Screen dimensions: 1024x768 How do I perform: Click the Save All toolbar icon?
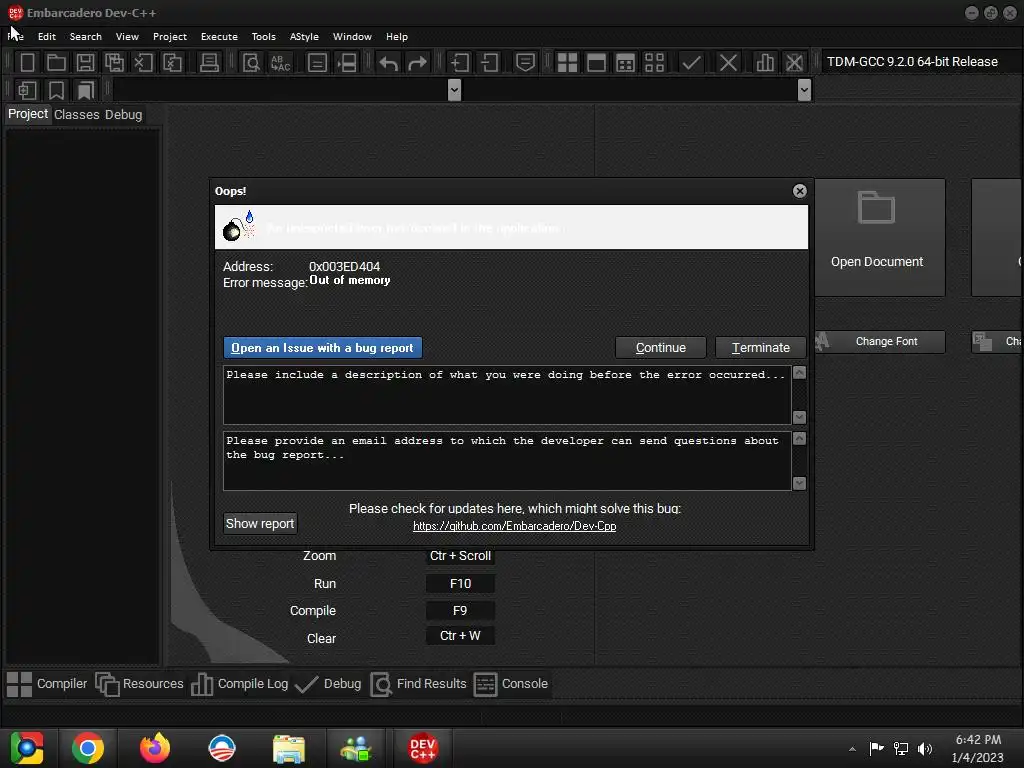tap(114, 63)
